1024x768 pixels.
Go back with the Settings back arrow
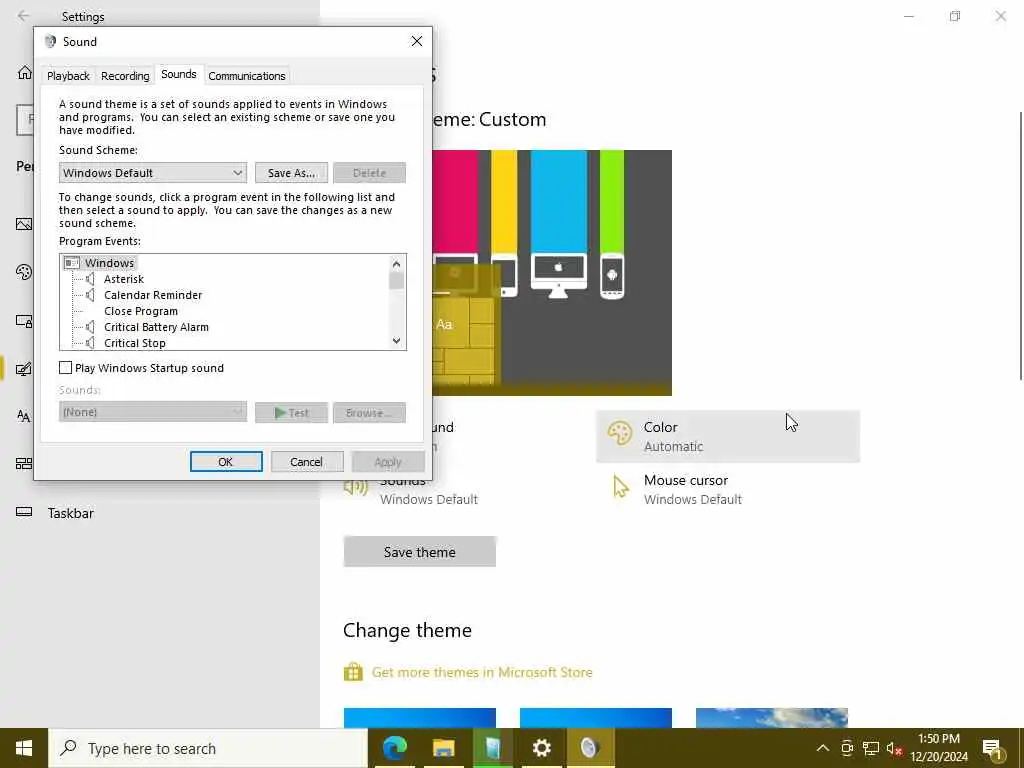[24, 16]
